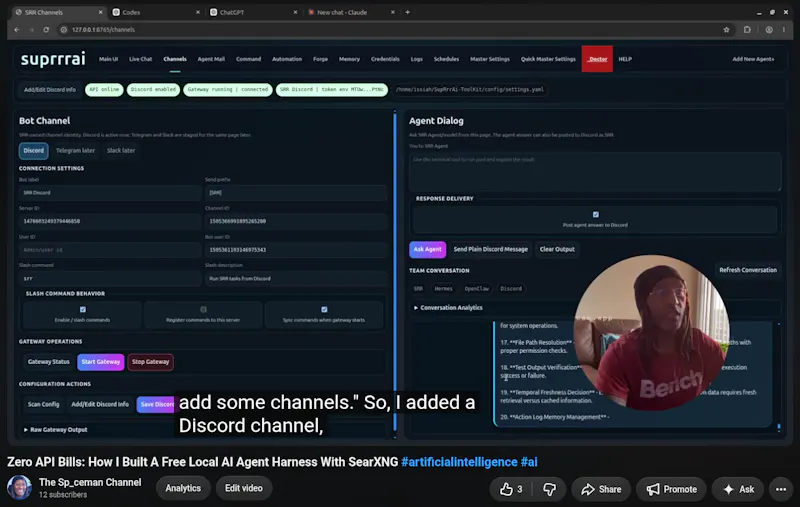Open the Credentials page
The image size is (800, 507).
(385, 59)
